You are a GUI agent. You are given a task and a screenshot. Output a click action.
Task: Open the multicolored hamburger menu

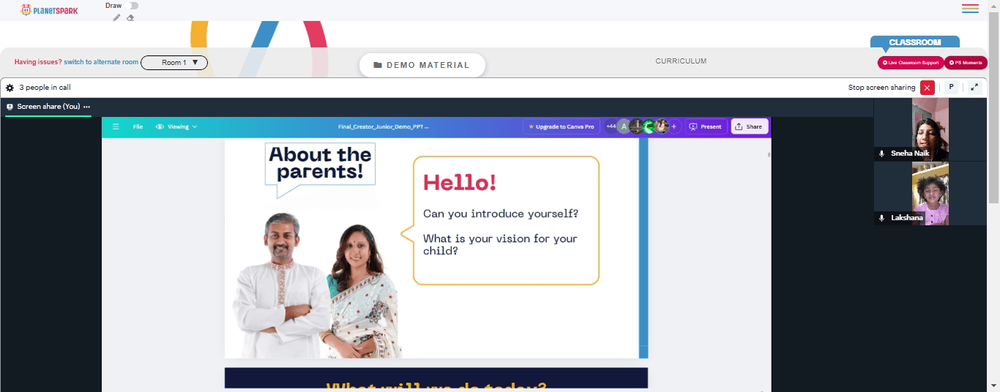pyautogui.click(x=970, y=8)
